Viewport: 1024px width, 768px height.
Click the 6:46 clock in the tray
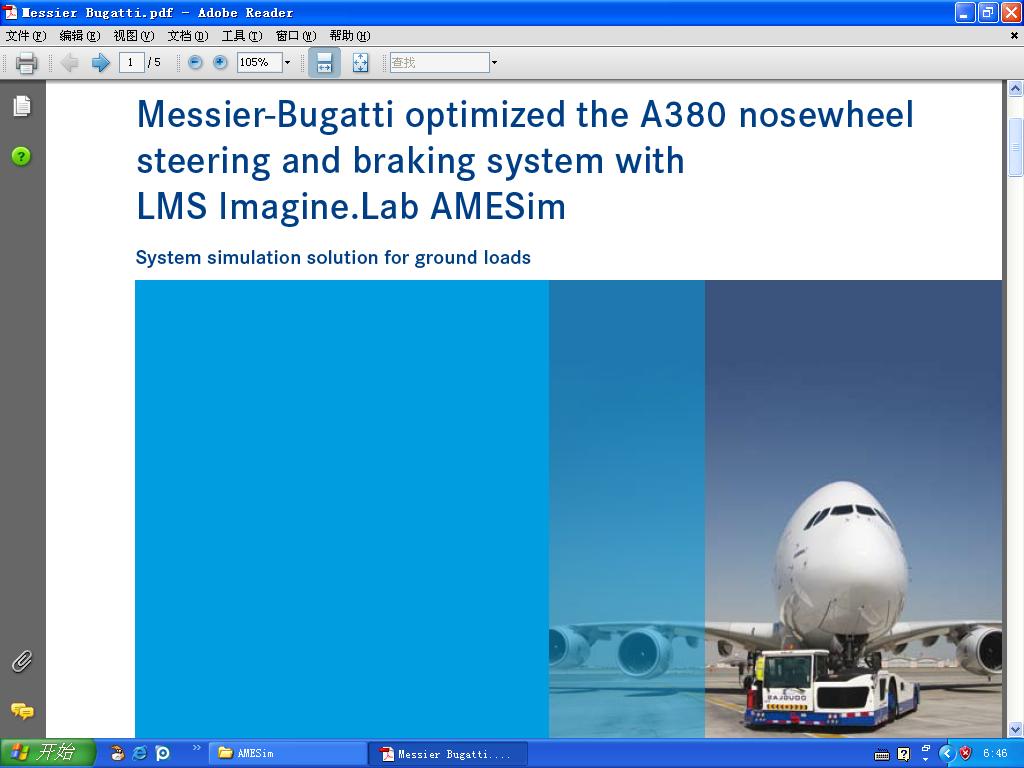tap(995, 754)
